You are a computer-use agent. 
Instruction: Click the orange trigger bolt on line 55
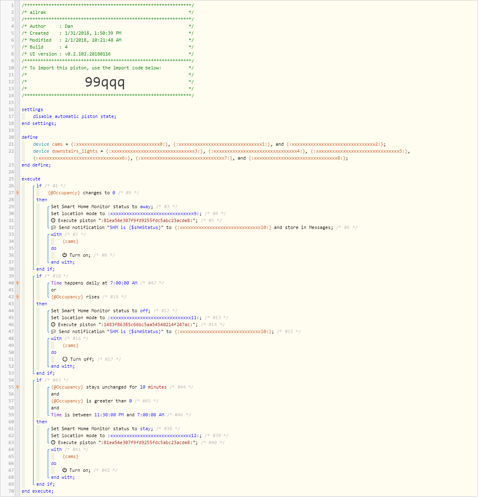tap(18, 387)
